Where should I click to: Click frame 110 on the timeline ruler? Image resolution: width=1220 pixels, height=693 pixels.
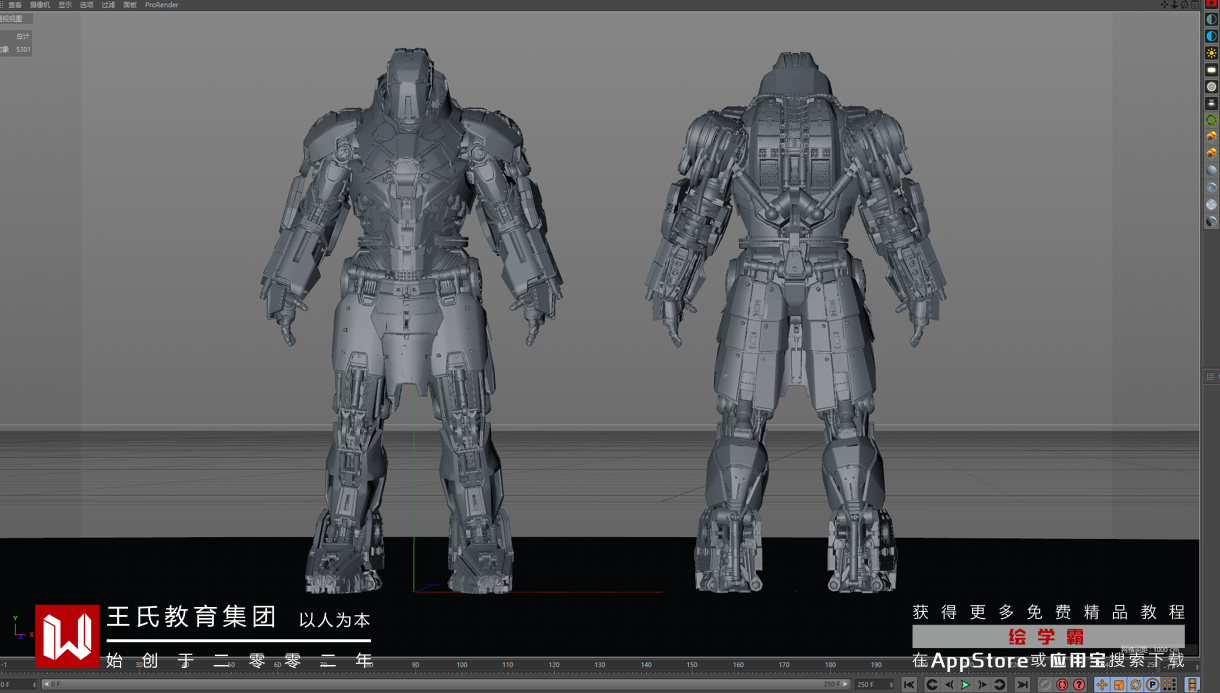pos(508,665)
